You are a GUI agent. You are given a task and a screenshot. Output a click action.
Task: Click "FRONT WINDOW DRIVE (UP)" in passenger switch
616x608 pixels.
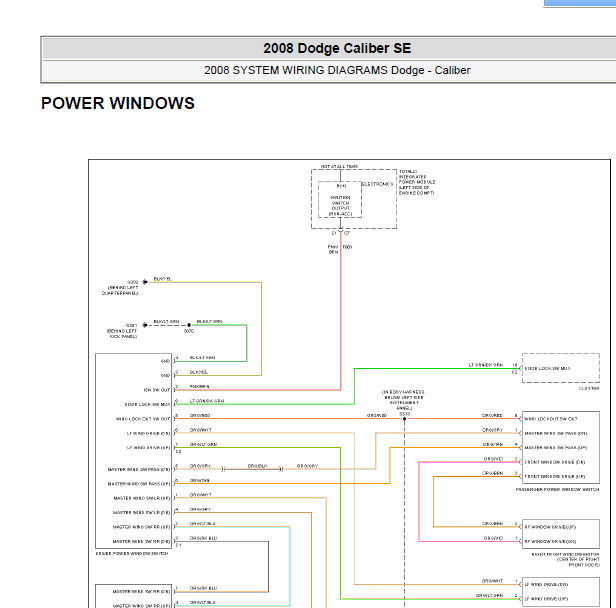(x=555, y=476)
